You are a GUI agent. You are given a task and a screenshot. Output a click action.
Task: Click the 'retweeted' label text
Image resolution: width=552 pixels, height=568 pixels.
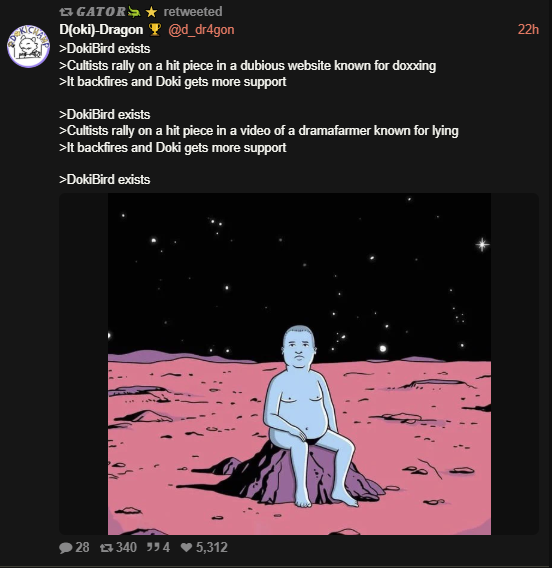point(193,12)
